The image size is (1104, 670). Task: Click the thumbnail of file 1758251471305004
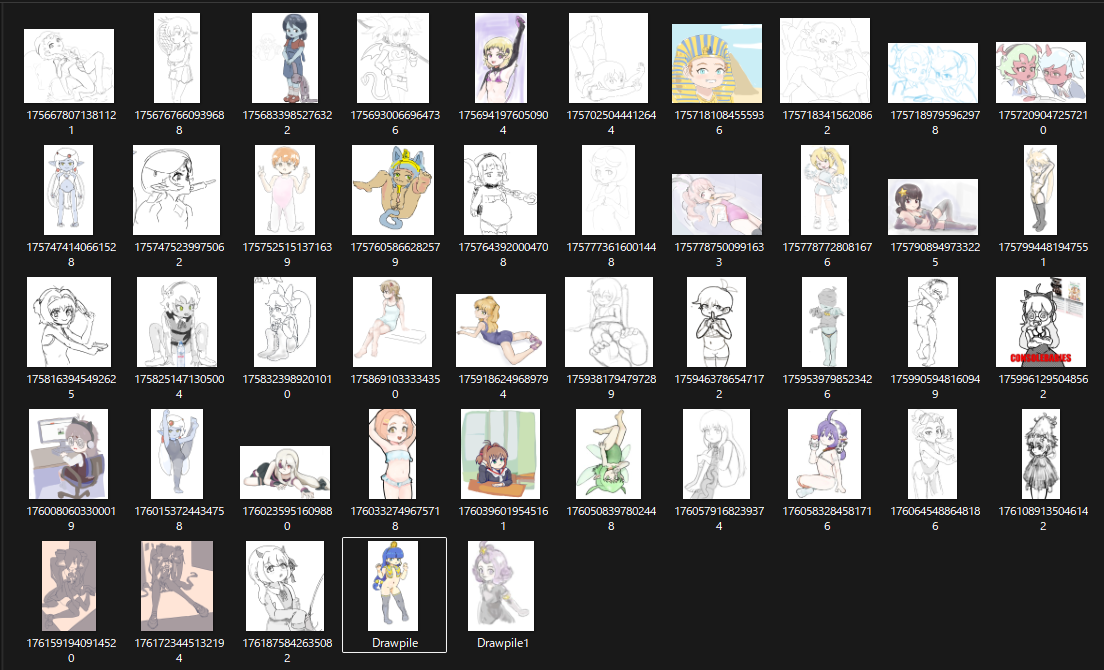pos(177,322)
